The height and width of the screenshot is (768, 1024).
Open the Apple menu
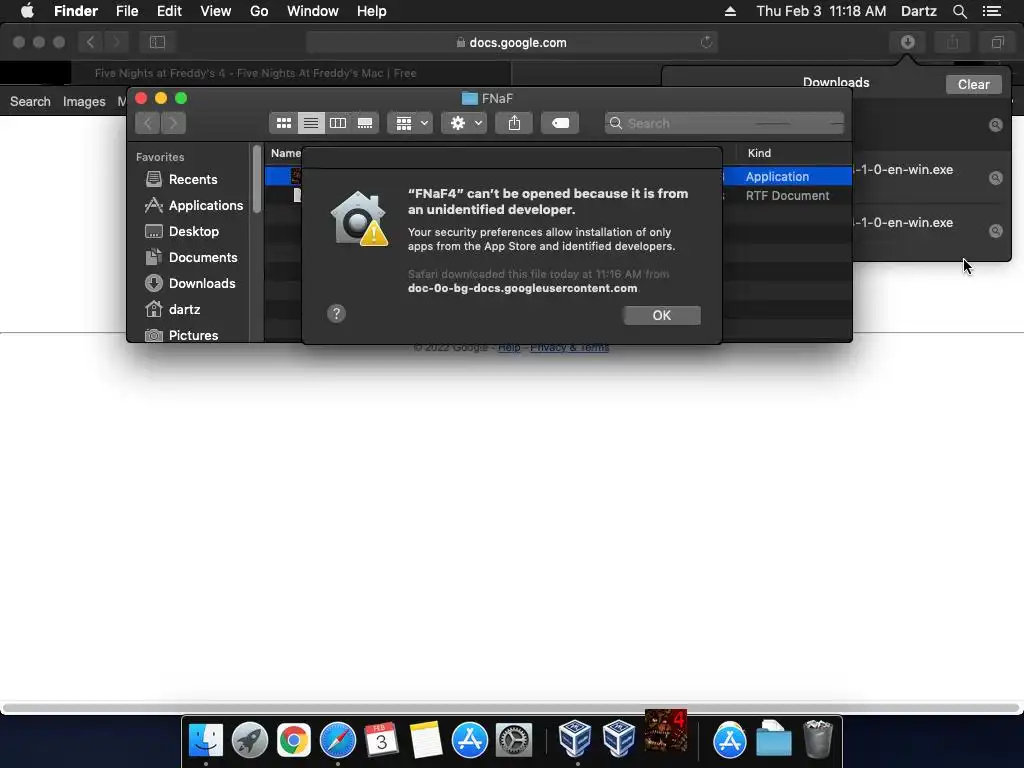pyautogui.click(x=27, y=11)
